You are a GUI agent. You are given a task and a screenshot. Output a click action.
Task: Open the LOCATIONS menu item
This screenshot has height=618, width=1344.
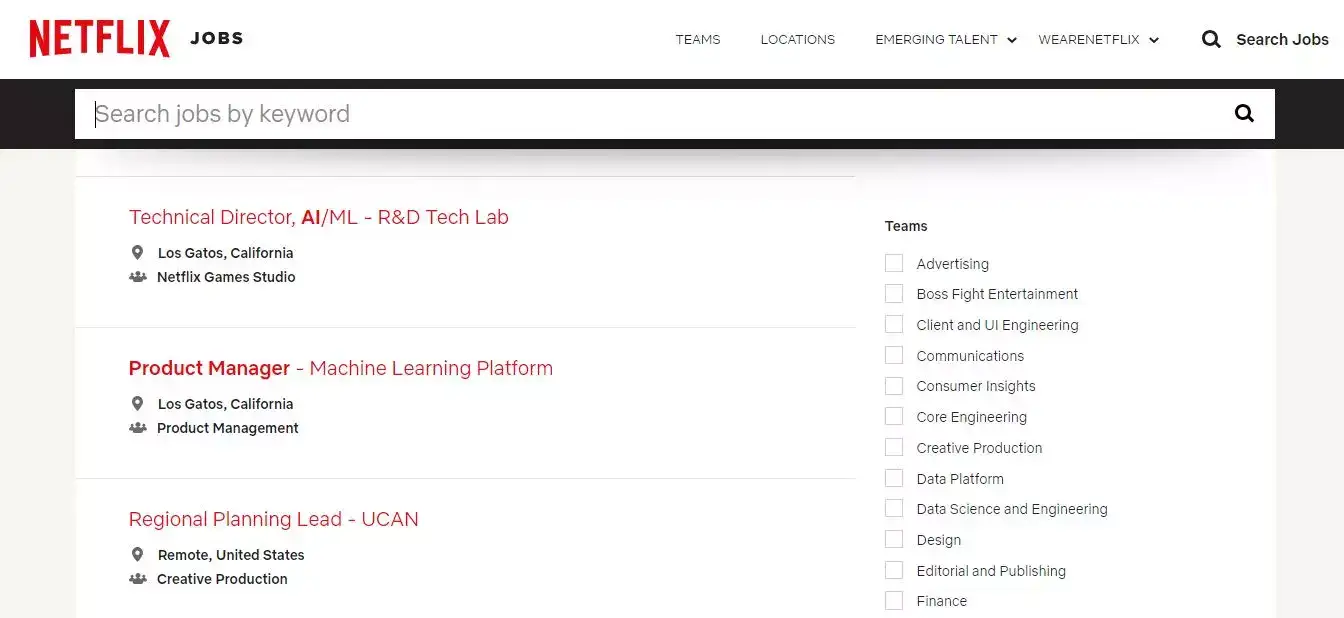[x=797, y=40]
